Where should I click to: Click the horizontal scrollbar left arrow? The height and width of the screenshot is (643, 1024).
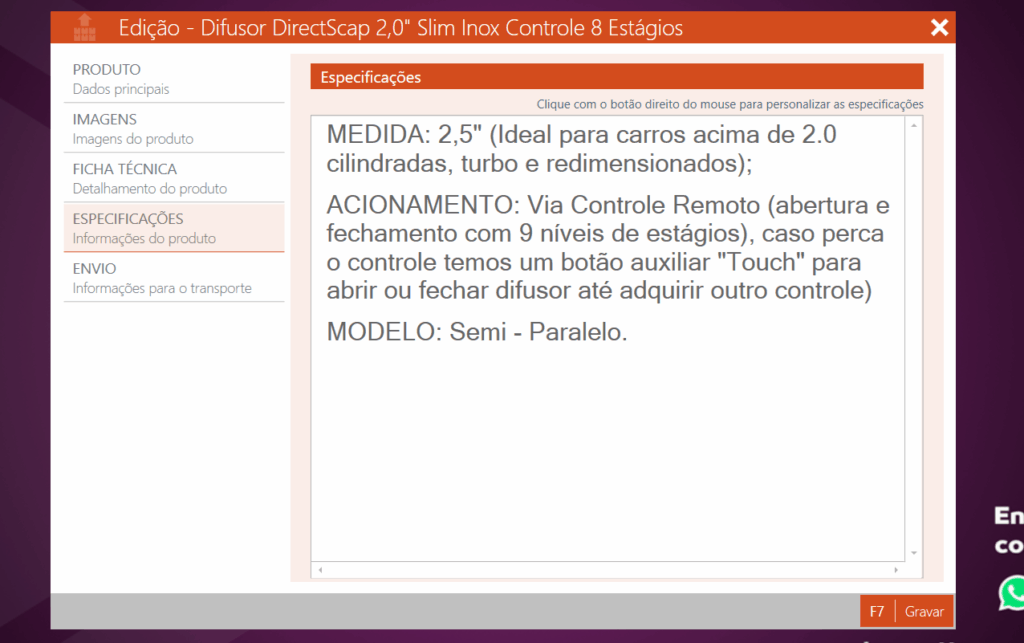coord(320,570)
